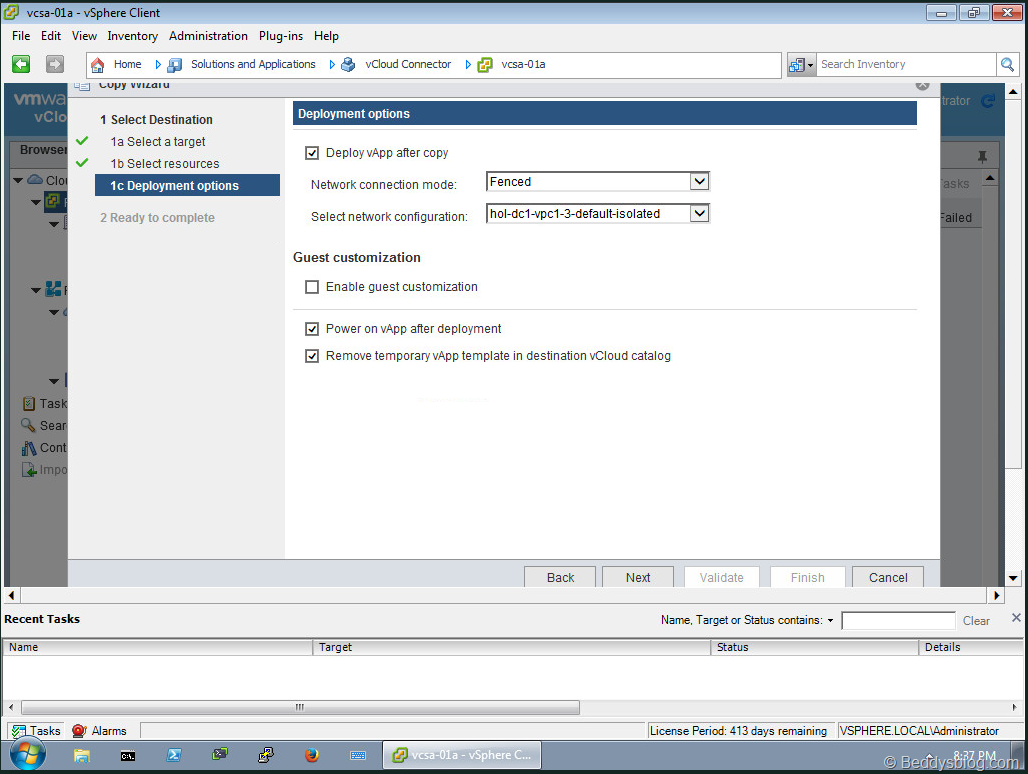
Task: Uncheck Deploy vApp after copy
Action: click(x=312, y=153)
